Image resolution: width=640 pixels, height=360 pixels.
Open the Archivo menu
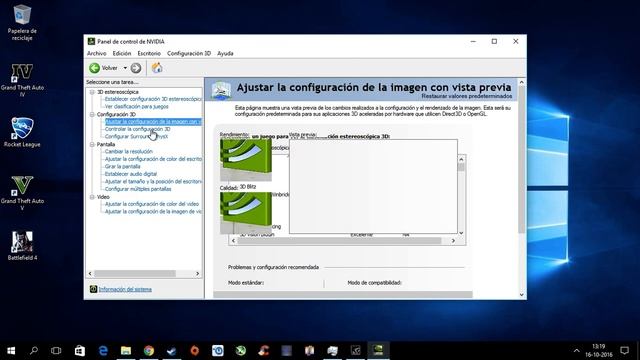pyautogui.click(x=97, y=53)
